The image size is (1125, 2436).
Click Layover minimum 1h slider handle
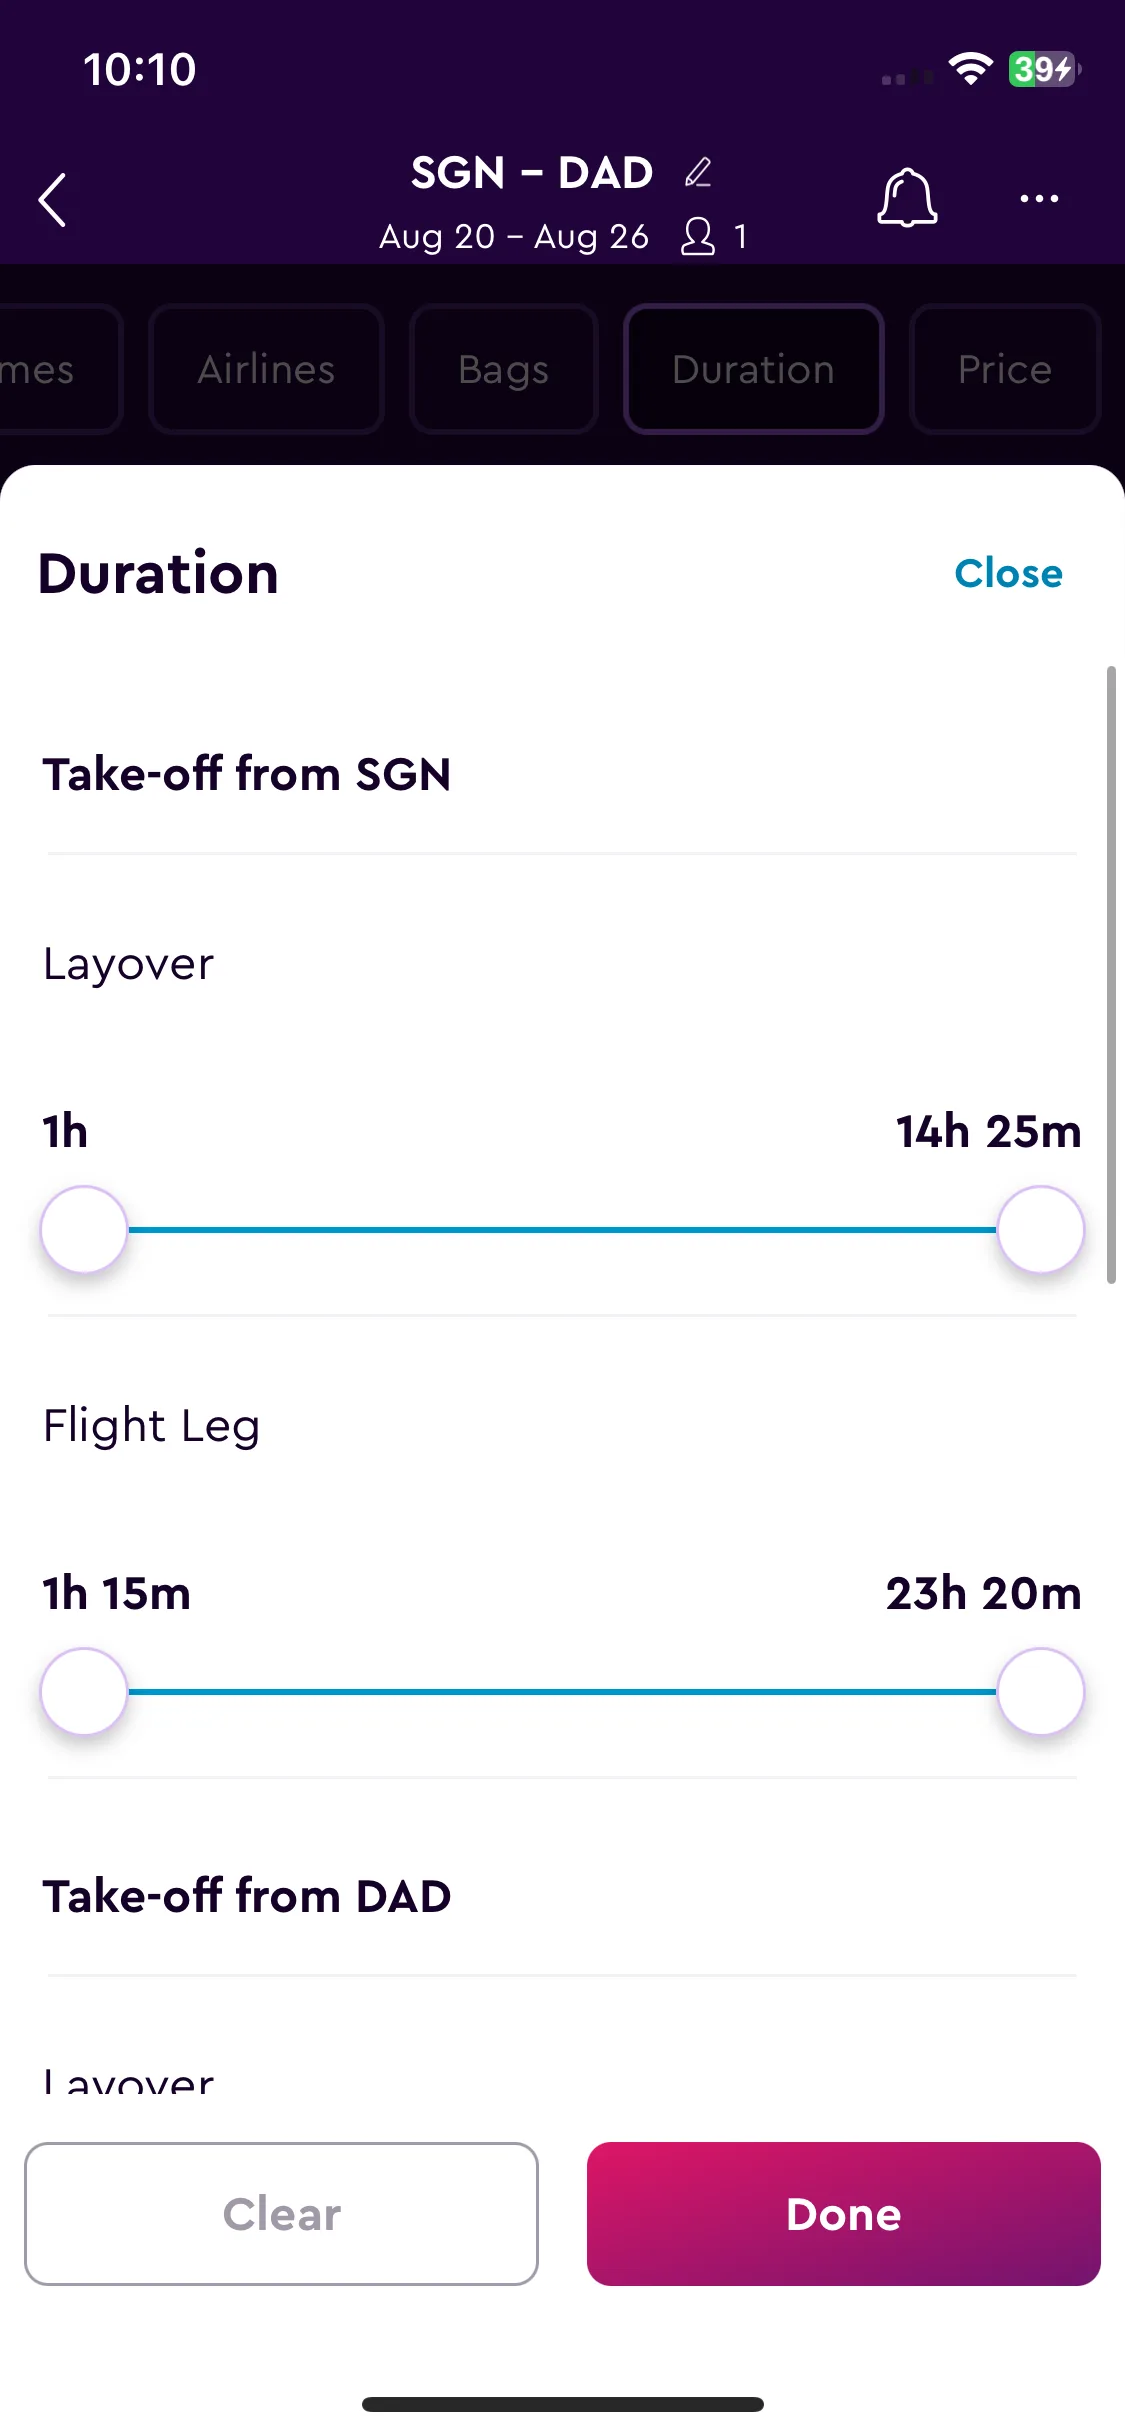84,1229
